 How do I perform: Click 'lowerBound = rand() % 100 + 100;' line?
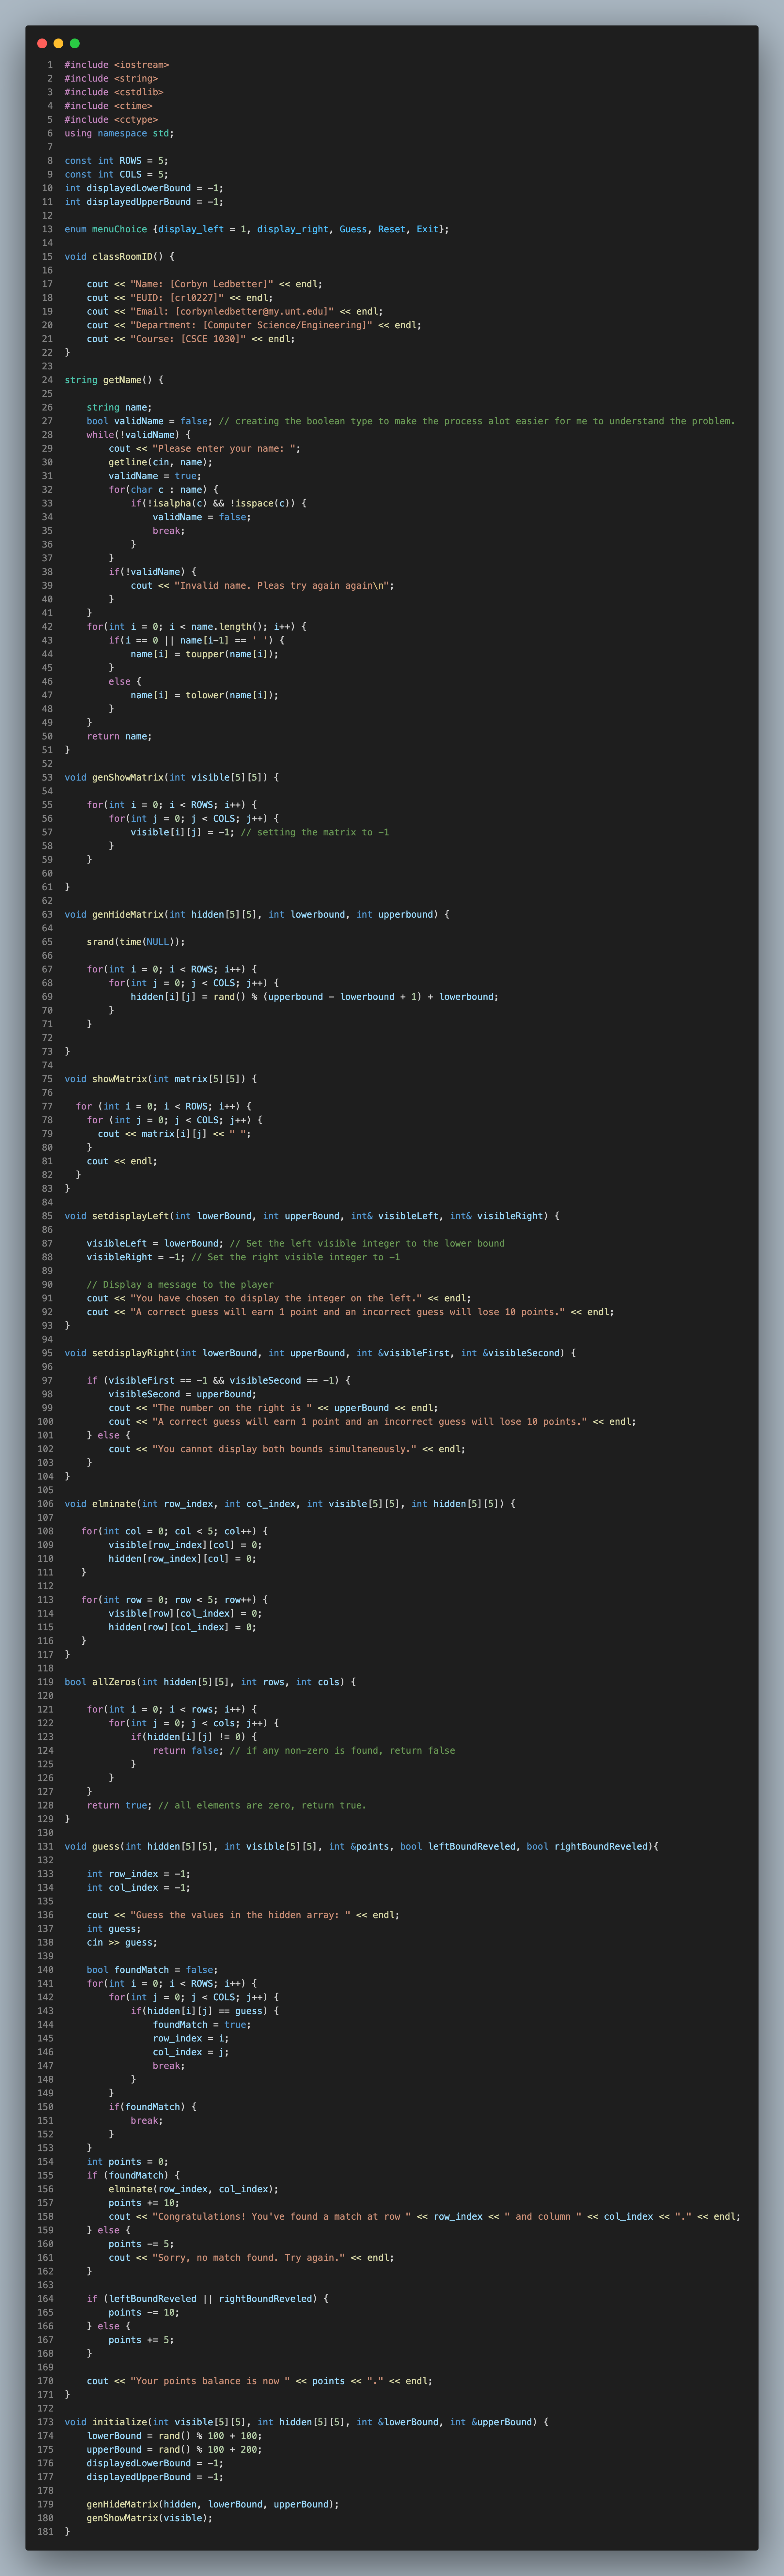[174, 2436]
